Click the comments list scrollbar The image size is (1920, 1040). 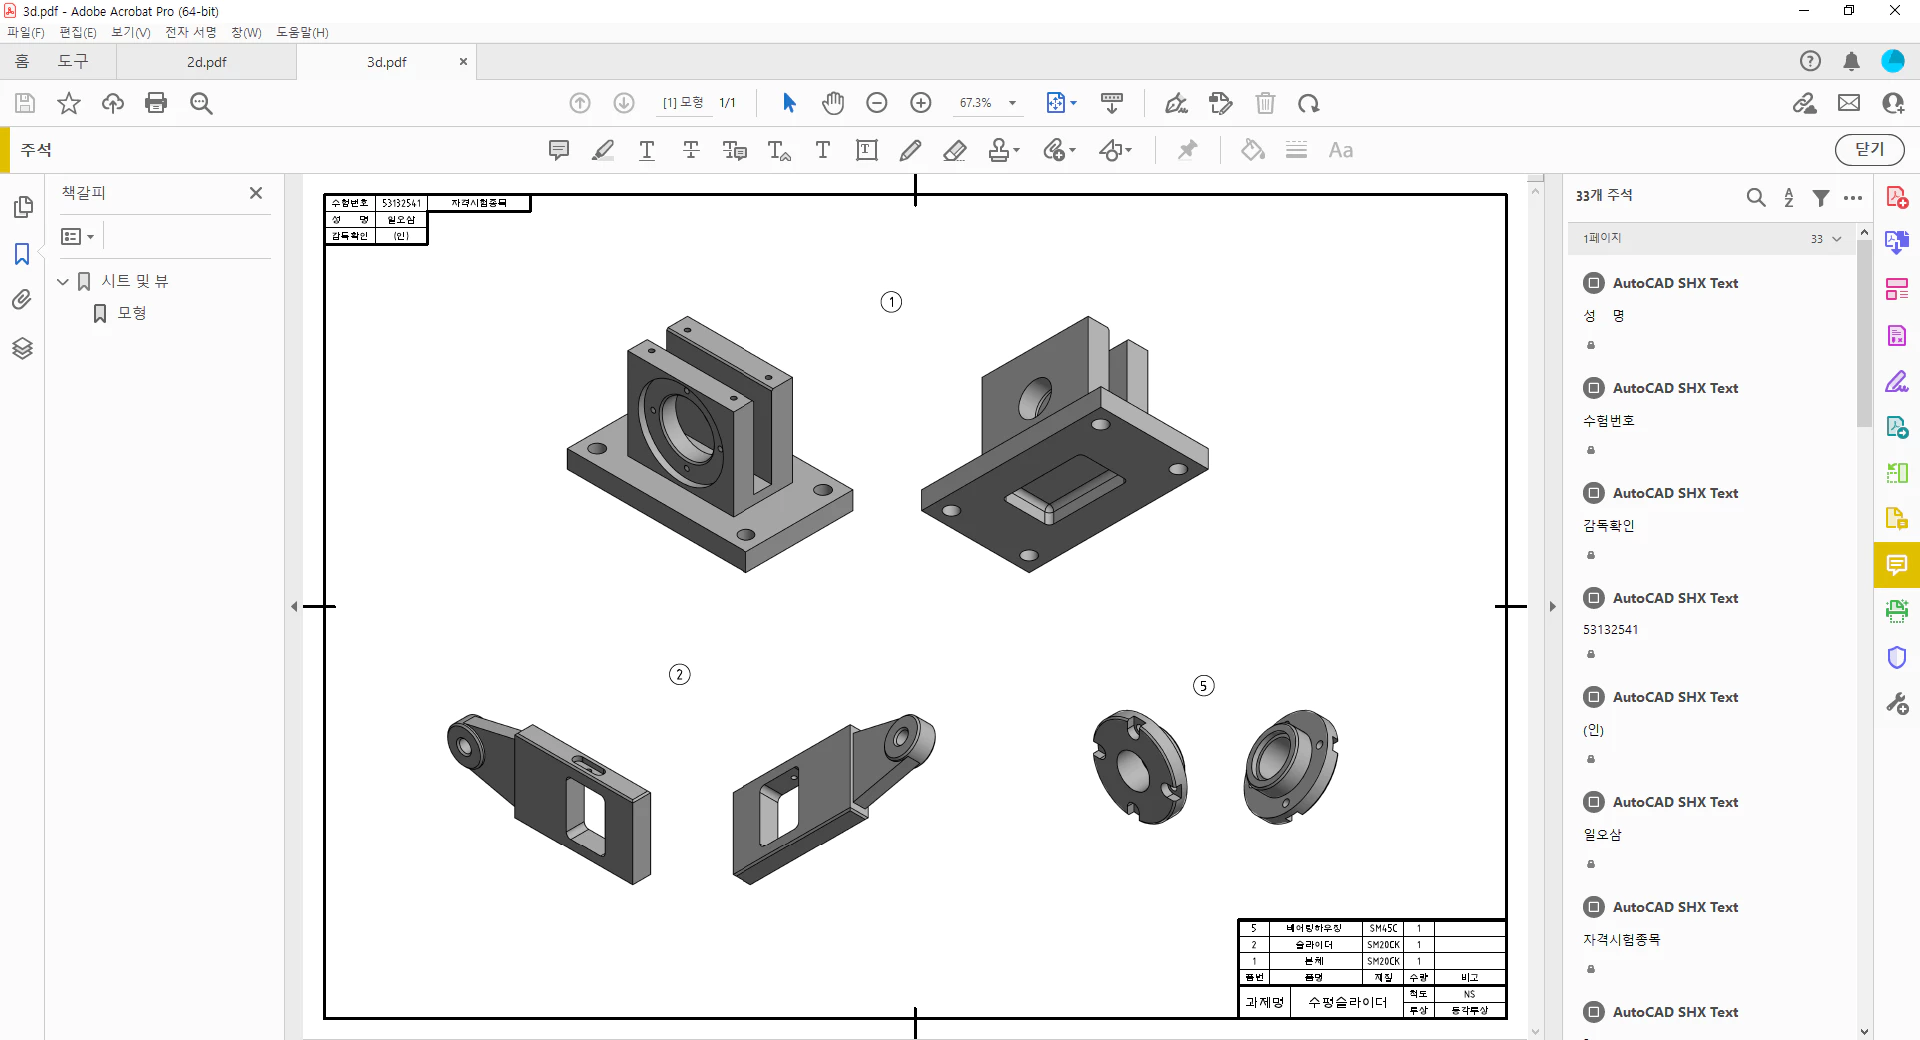[x=1864, y=333]
